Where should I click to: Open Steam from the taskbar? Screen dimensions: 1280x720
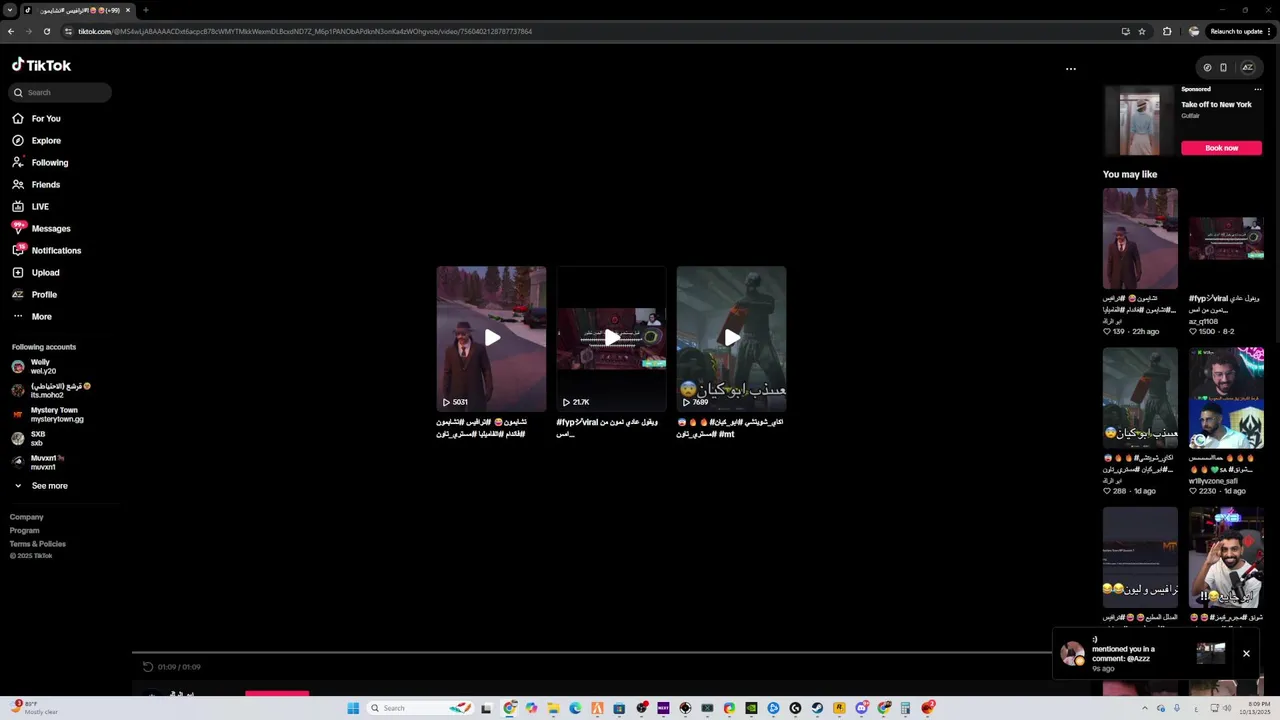click(817, 708)
